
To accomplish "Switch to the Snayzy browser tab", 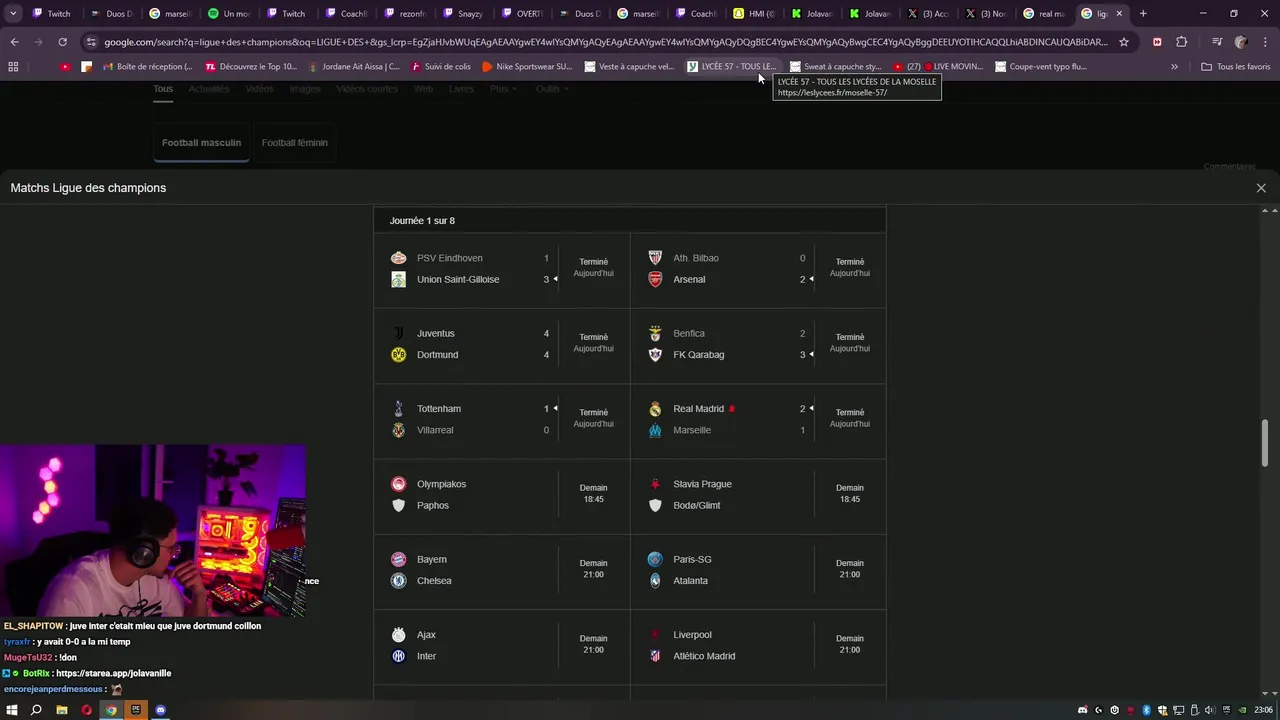I will 463,14.
